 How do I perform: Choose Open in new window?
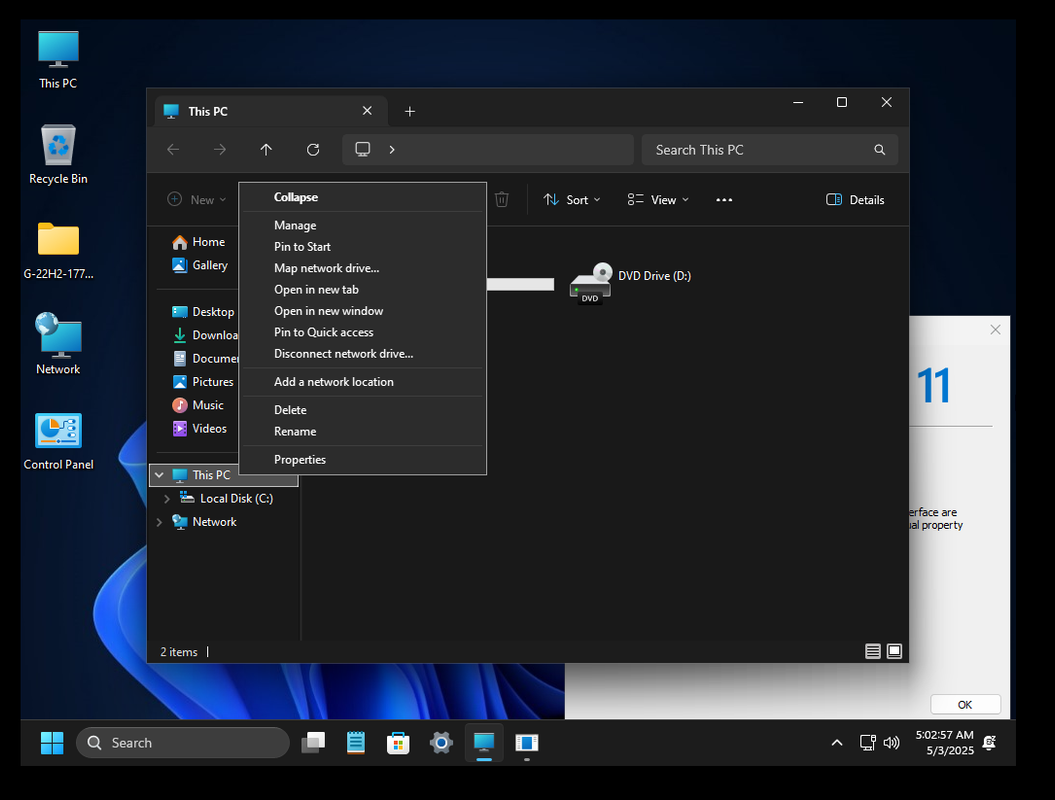[x=363, y=311]
